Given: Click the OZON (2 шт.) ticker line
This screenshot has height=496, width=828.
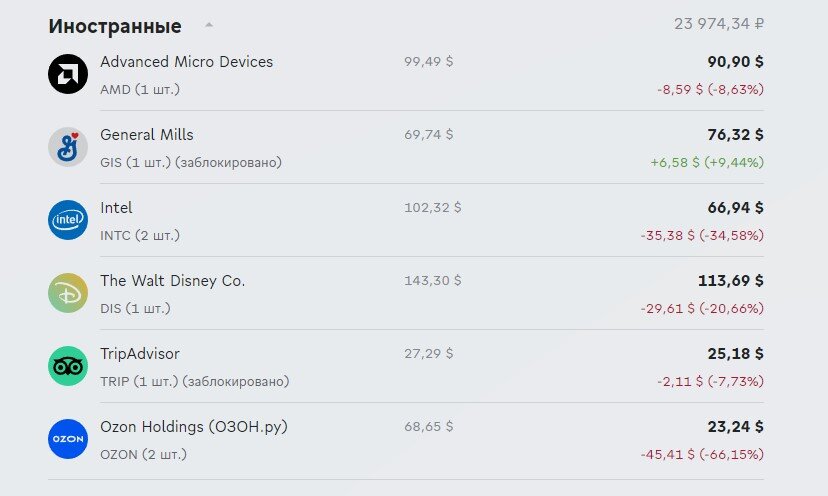Looking at the screenshot, I should pos(143,454).
